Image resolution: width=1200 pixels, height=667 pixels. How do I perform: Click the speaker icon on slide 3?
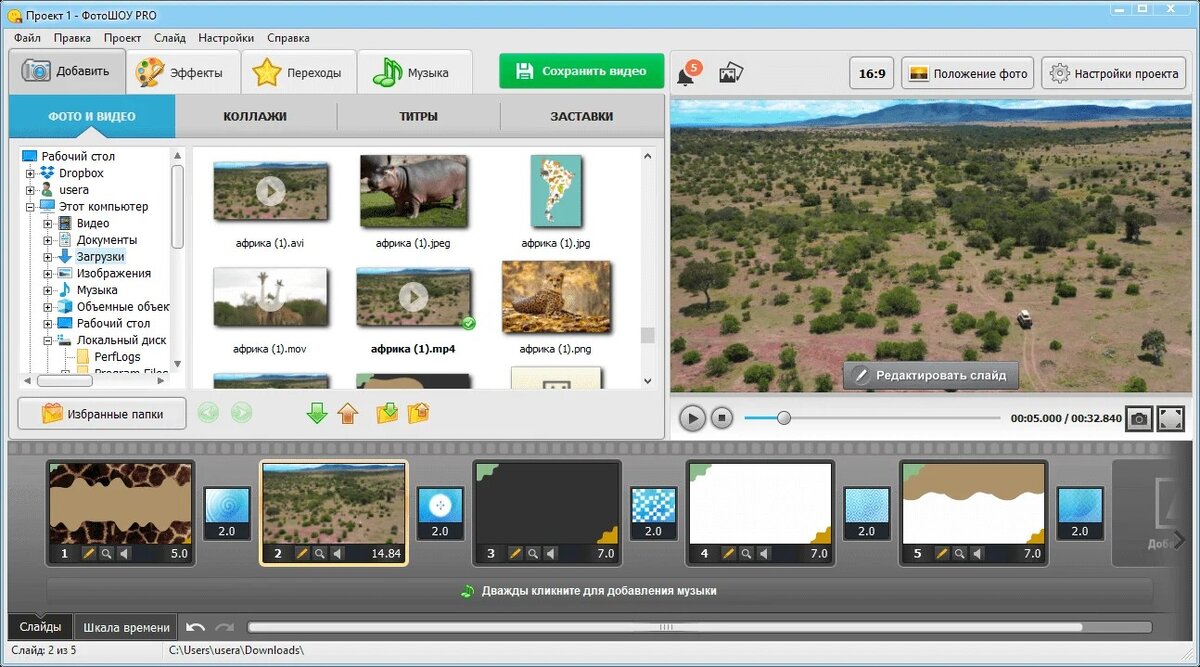click(552, 553)
